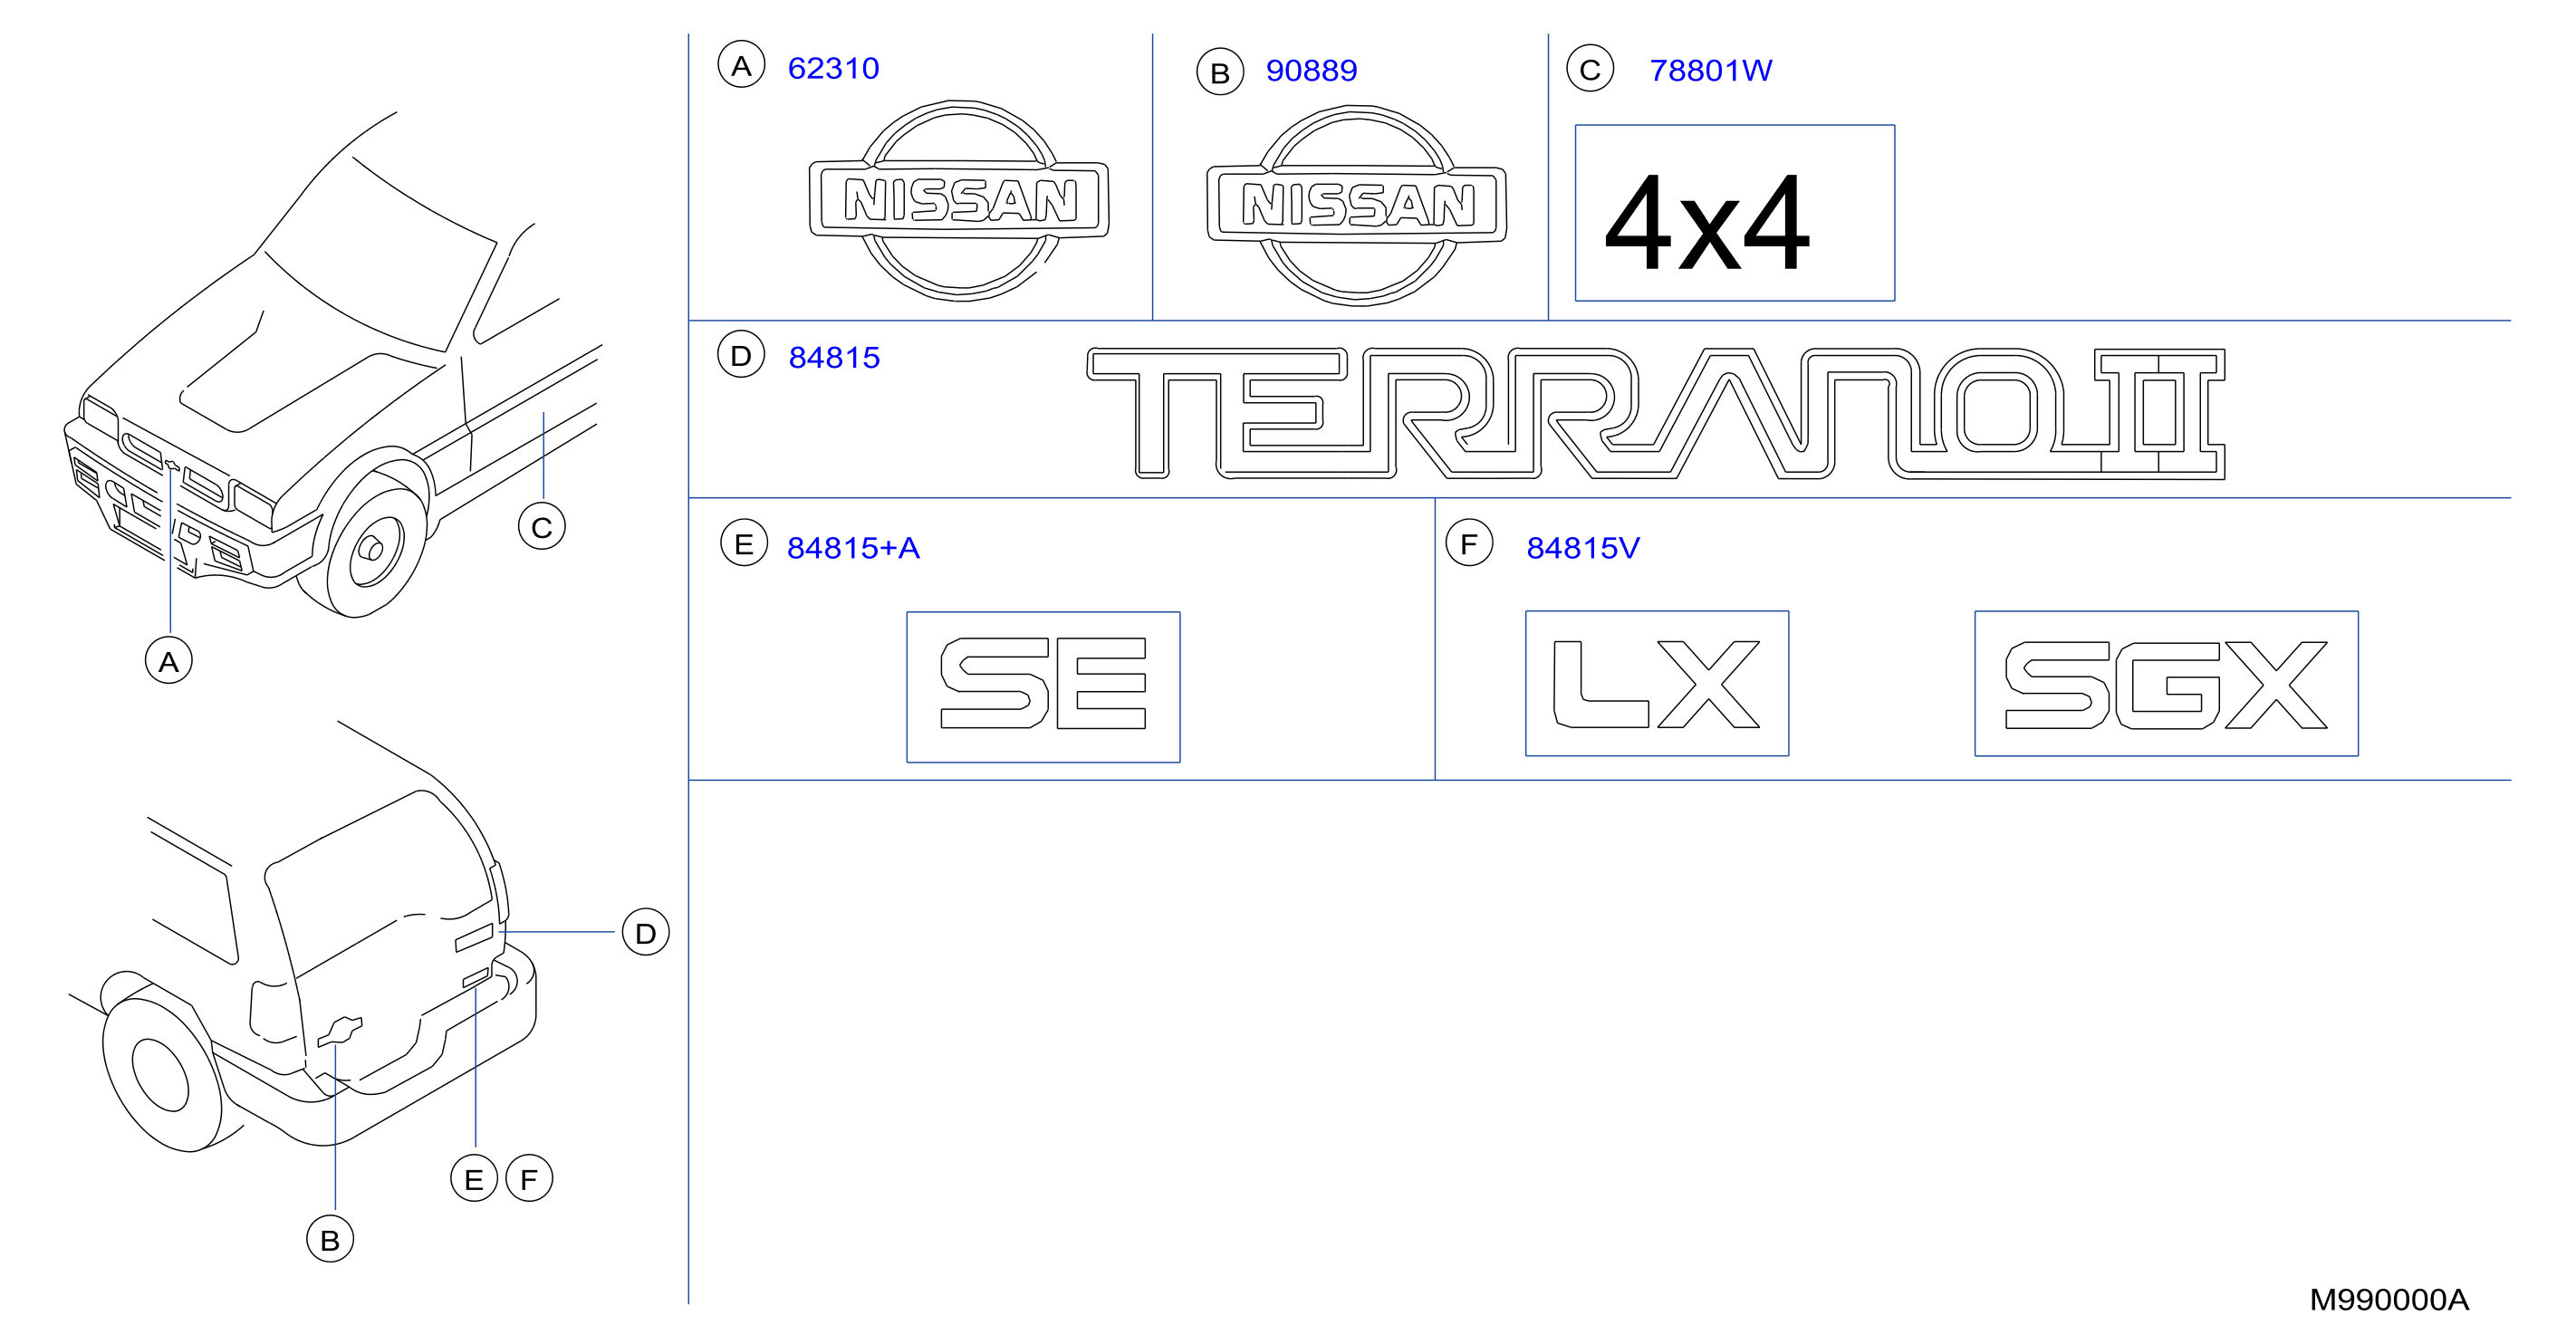Screen dimensions: 2576x1344
Task: Select legend circle A beside 62310
Action: point(741,65)
